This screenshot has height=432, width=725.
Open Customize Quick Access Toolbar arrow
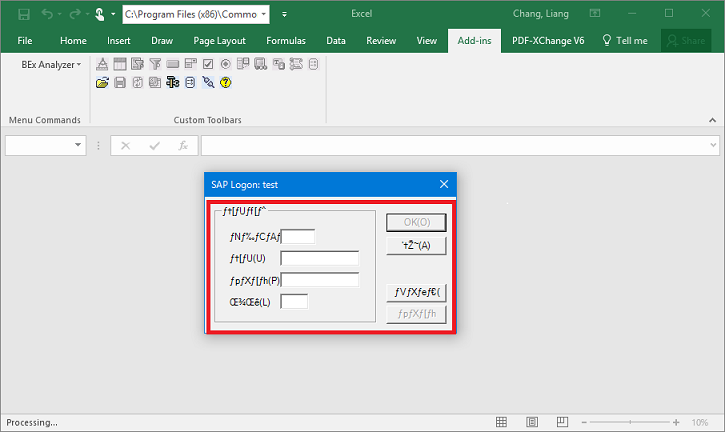pos(284,14)
